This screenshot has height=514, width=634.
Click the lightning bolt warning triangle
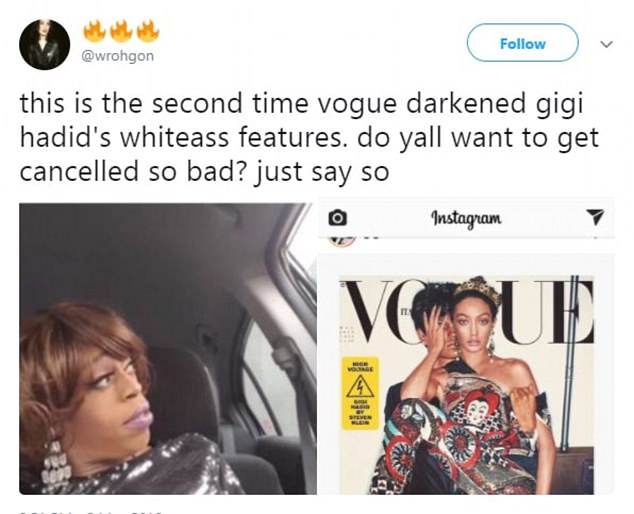360,387
